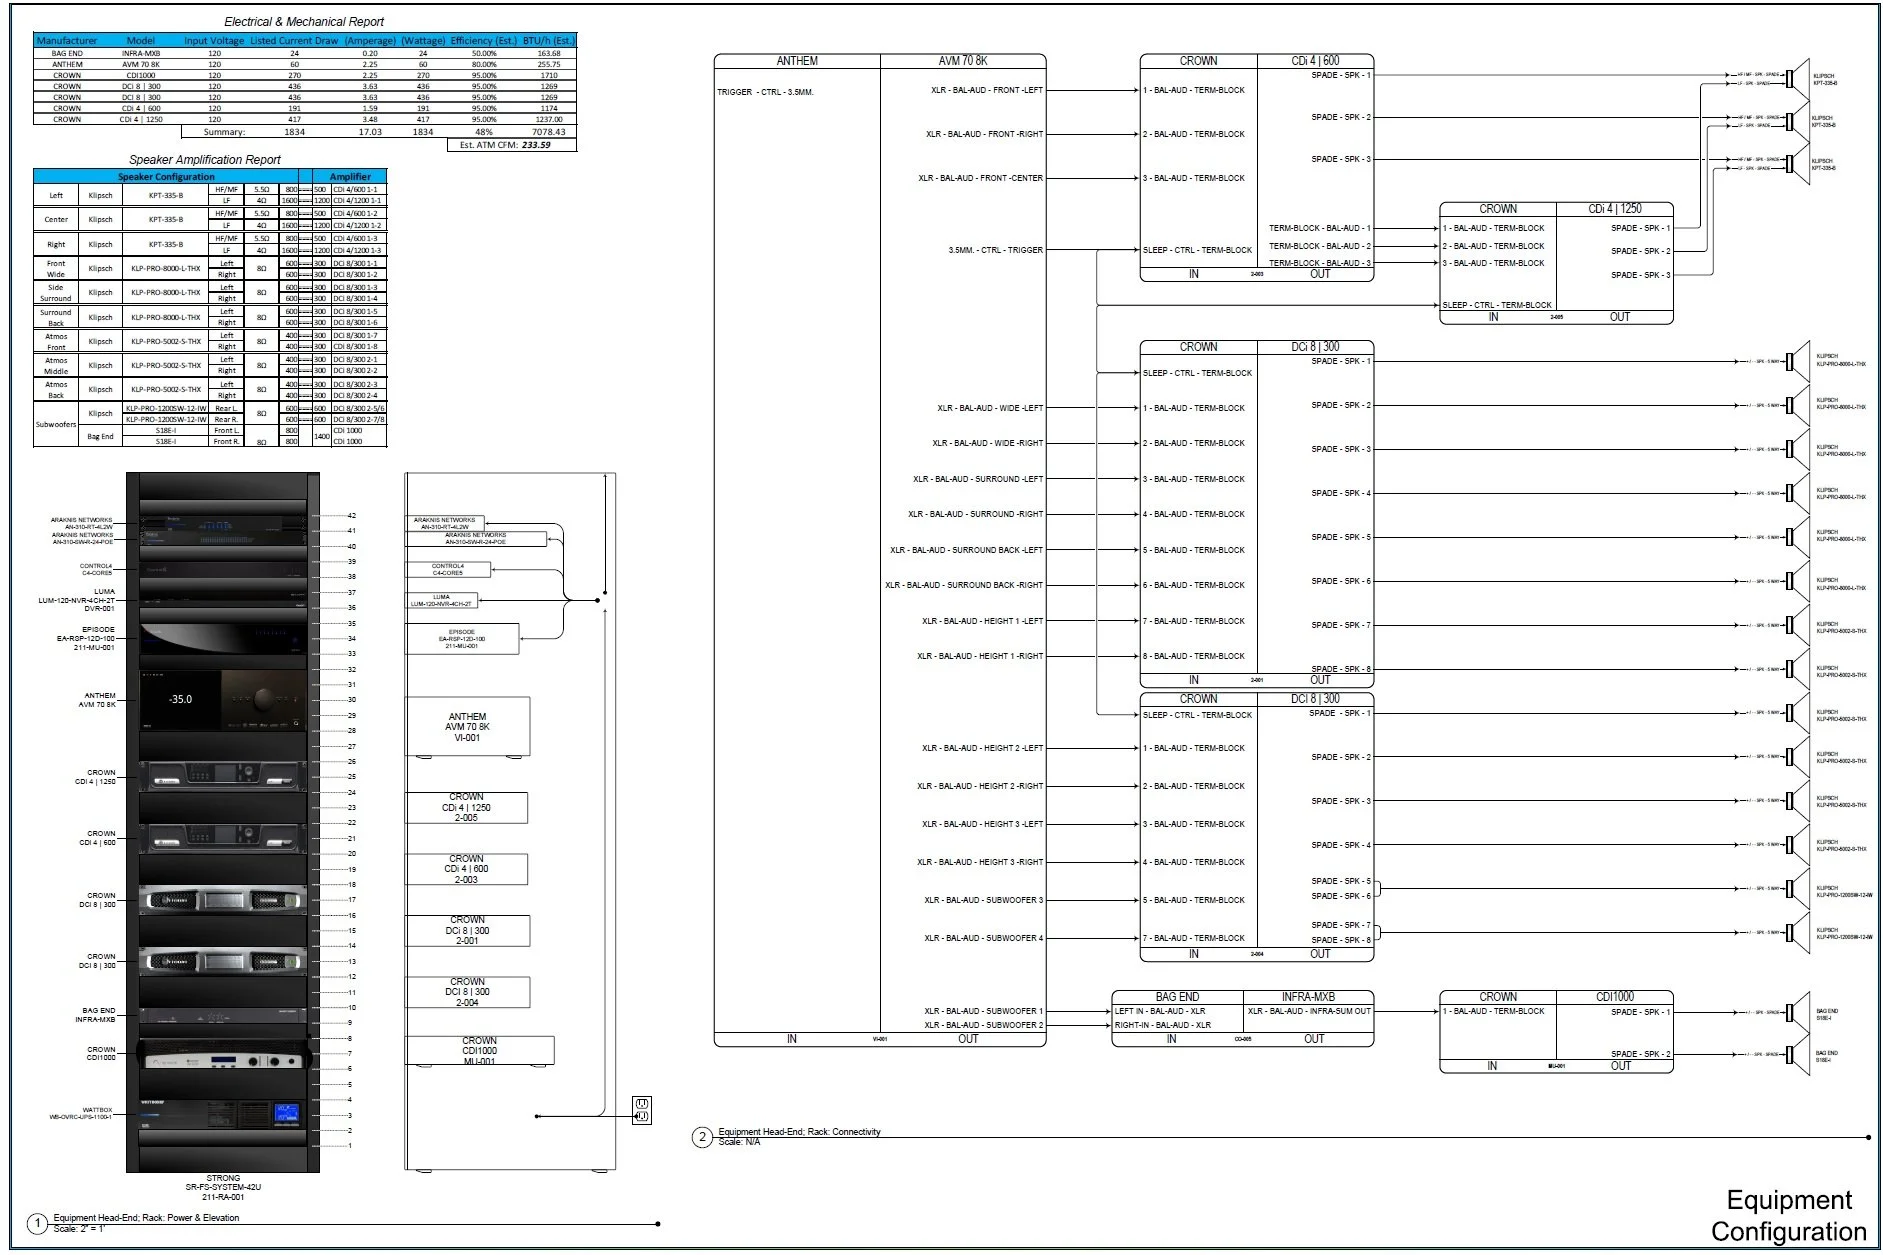Viewport: 1883px width, 1255px height.
Task: Click the speaker symbol on upper DCi 8|300 SPK-8 output
Action: pyautogui.click(x=1798, y=669)
